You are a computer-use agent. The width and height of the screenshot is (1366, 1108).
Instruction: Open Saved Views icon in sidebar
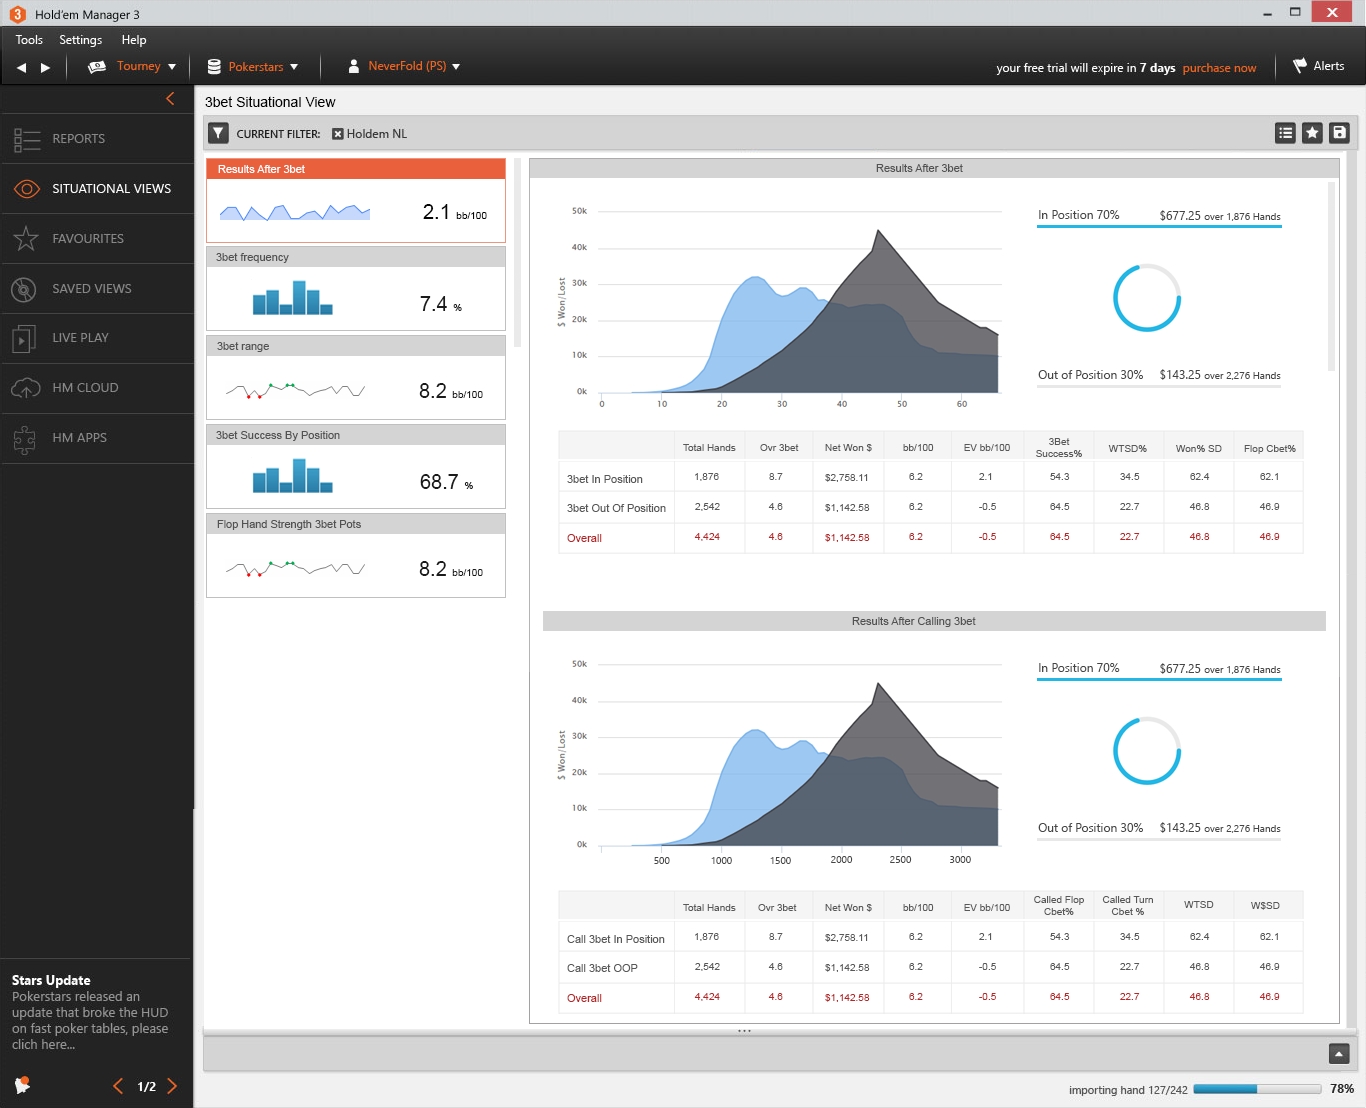(x=24, y=289)
